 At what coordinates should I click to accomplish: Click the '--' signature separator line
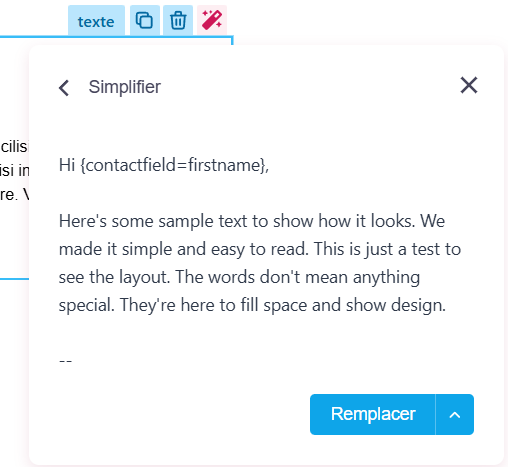point(65,361)
